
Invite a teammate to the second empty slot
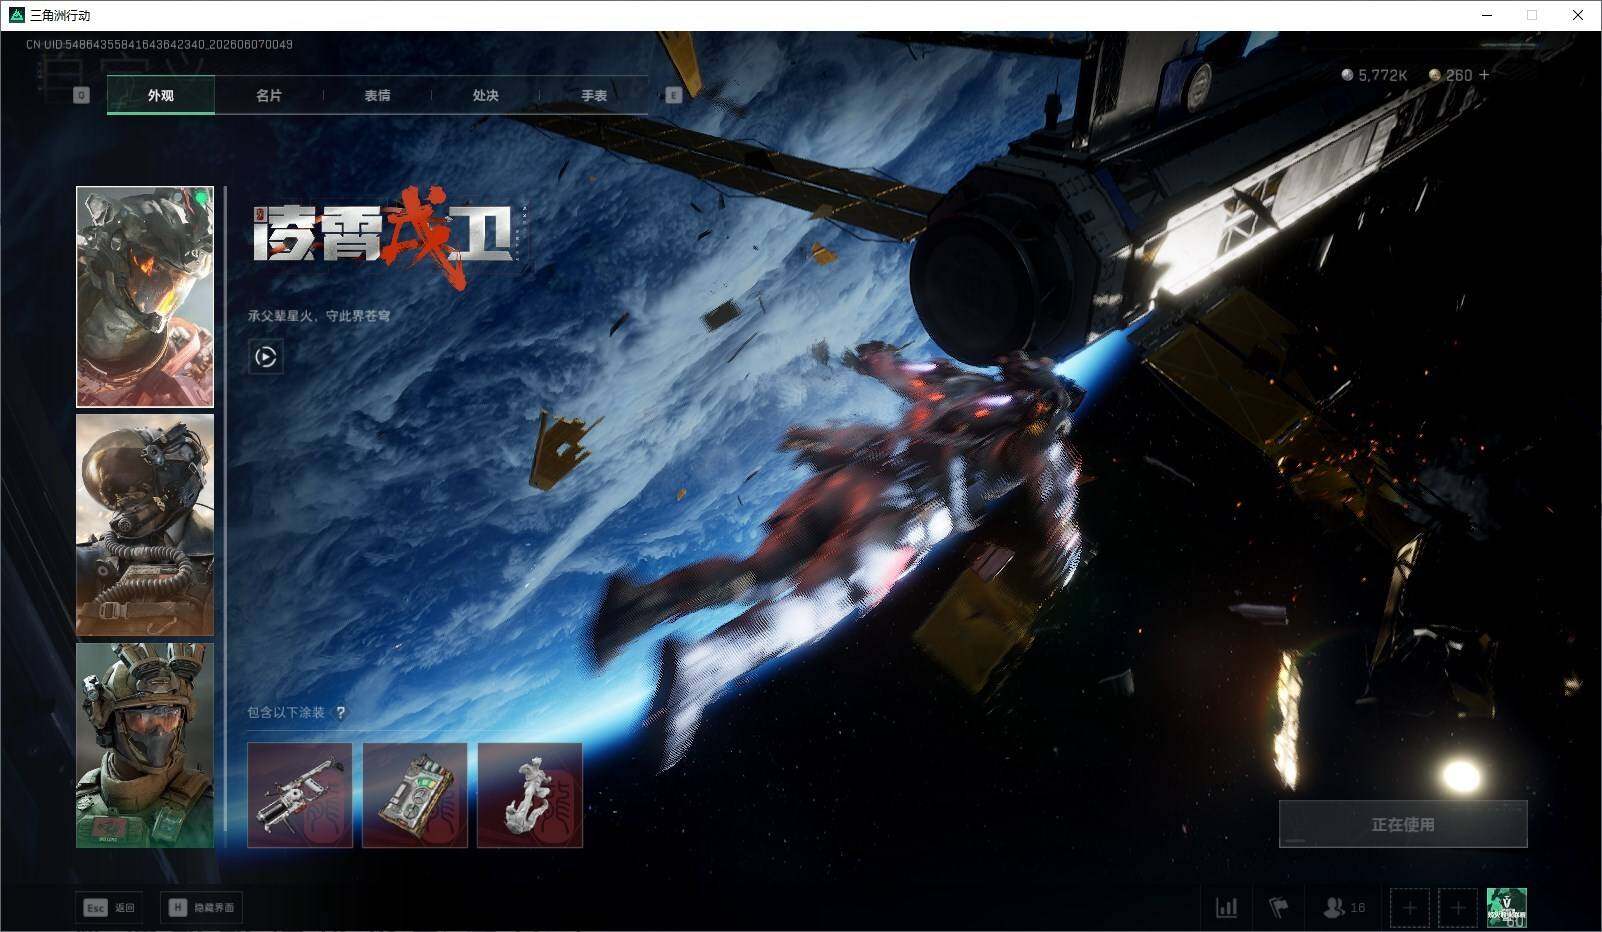coord(1458,907)
